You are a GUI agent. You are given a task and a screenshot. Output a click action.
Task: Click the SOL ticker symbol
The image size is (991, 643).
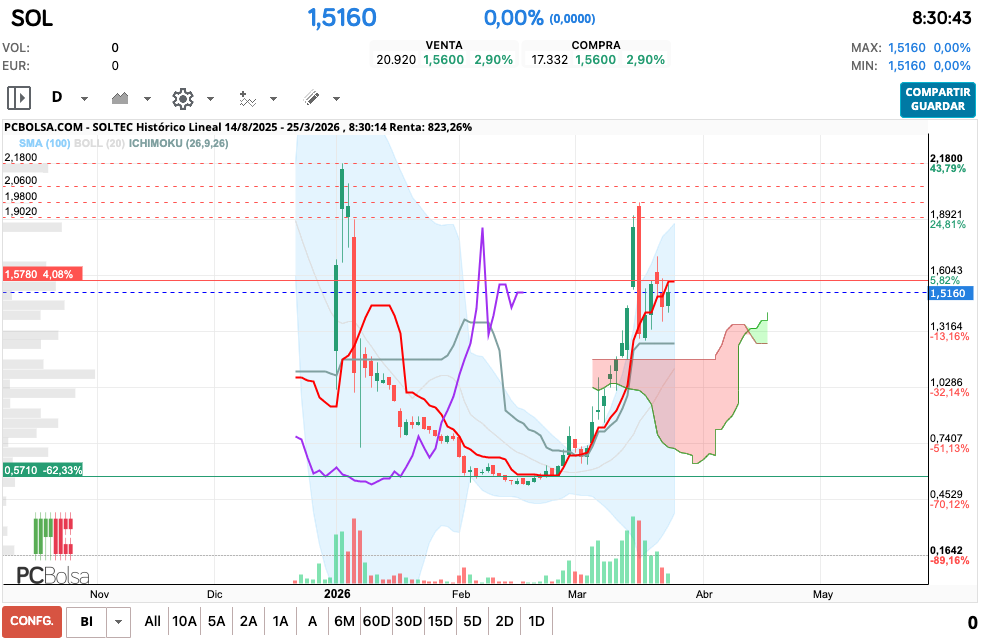click(32, 18)
